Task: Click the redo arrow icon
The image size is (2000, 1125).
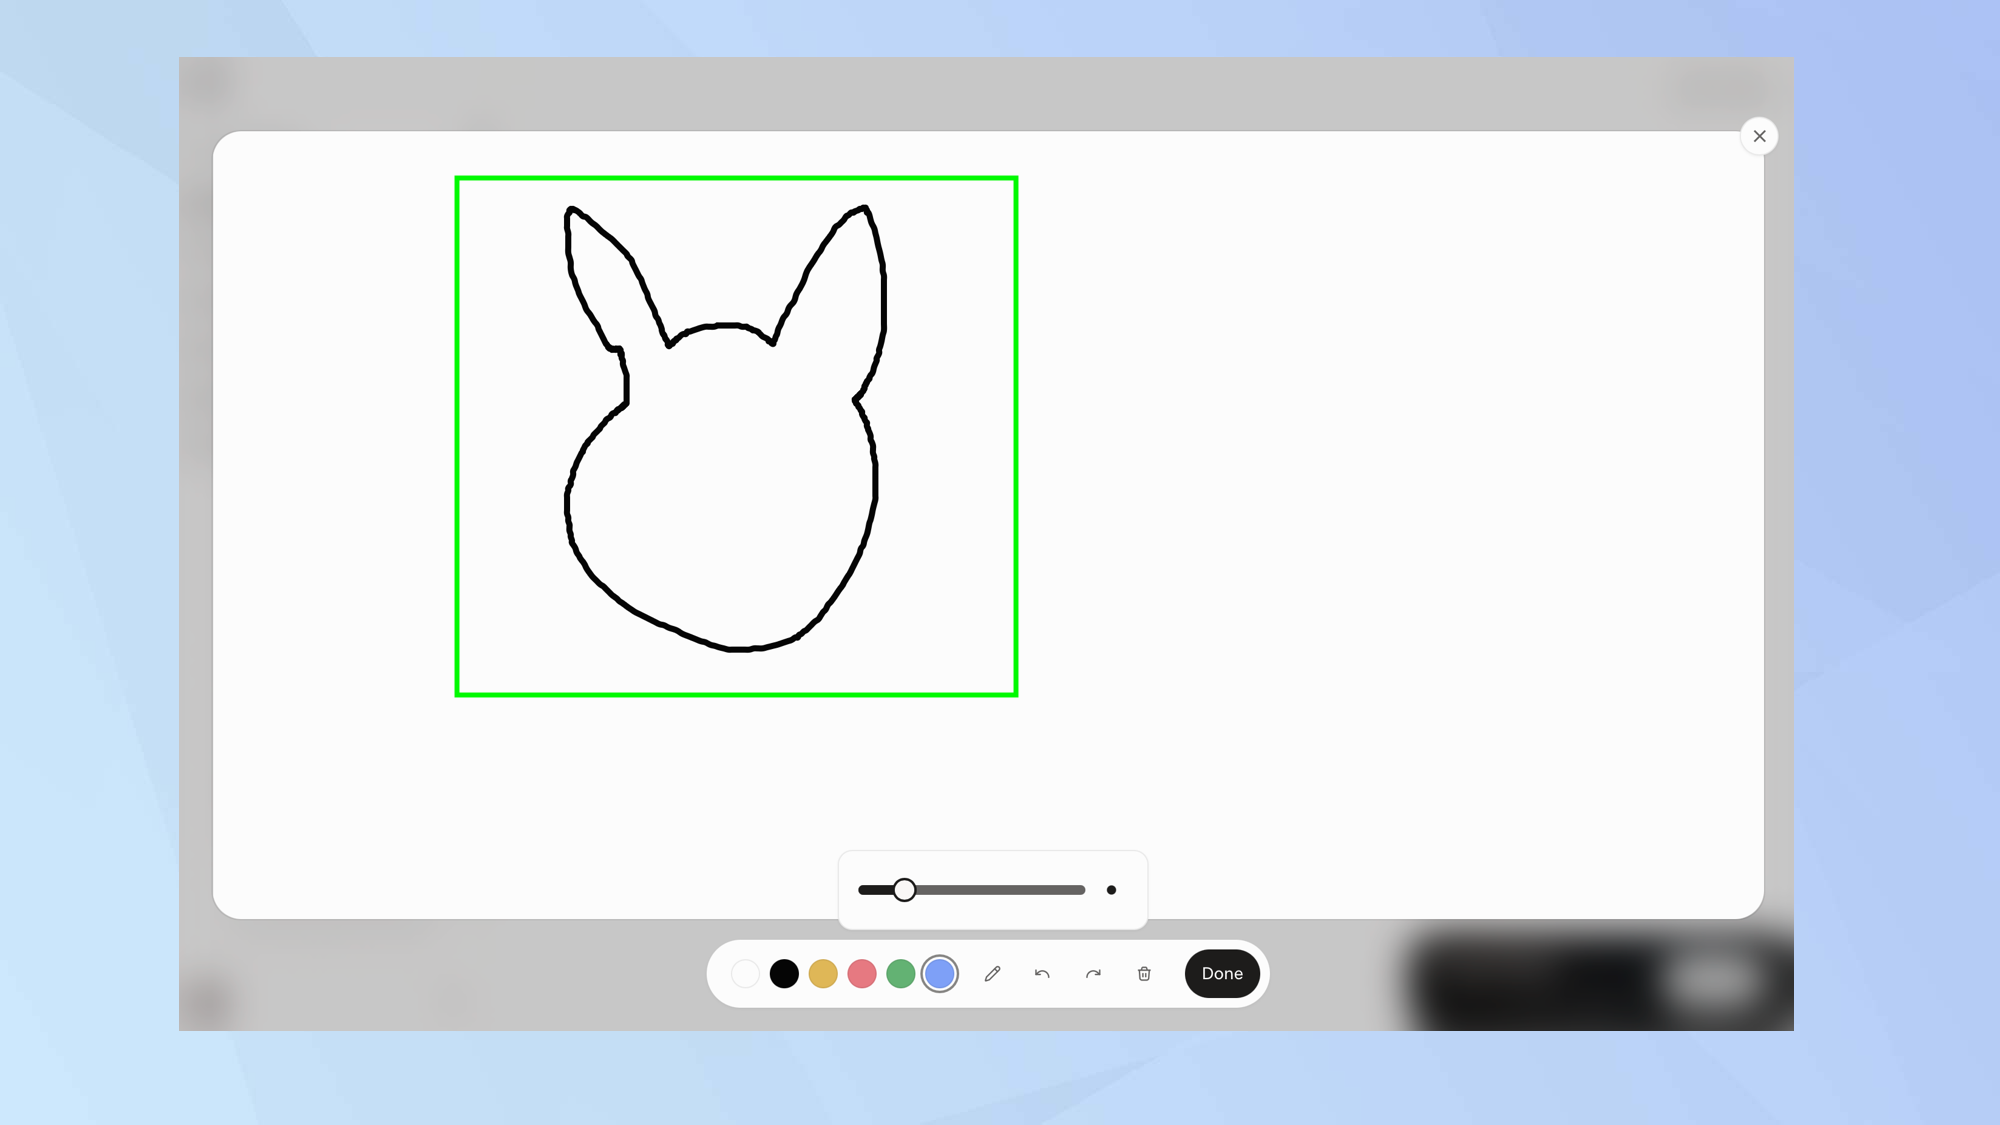Action: 1093,973
